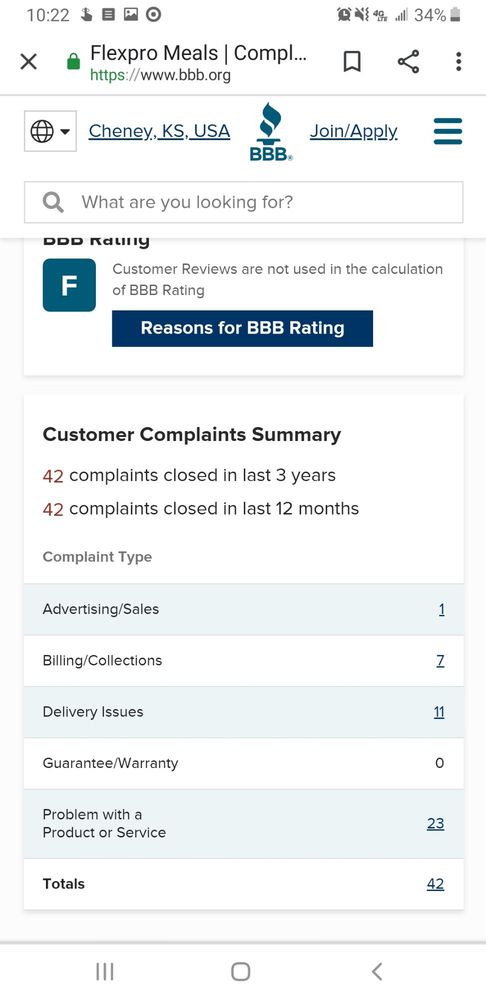Open the Billing/Collections complaint count 7
Viewport: 486px width, 1000px height.
pyautogui.click(x=441, y=661)
